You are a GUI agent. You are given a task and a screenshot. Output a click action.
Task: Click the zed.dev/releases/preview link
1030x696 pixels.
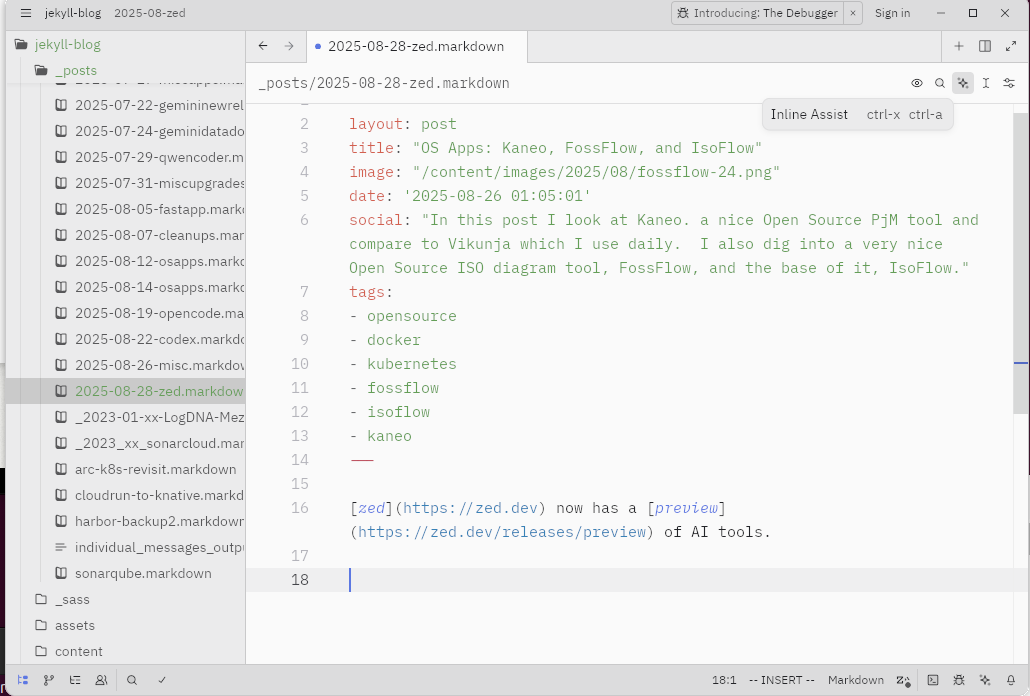pos(503,532)
